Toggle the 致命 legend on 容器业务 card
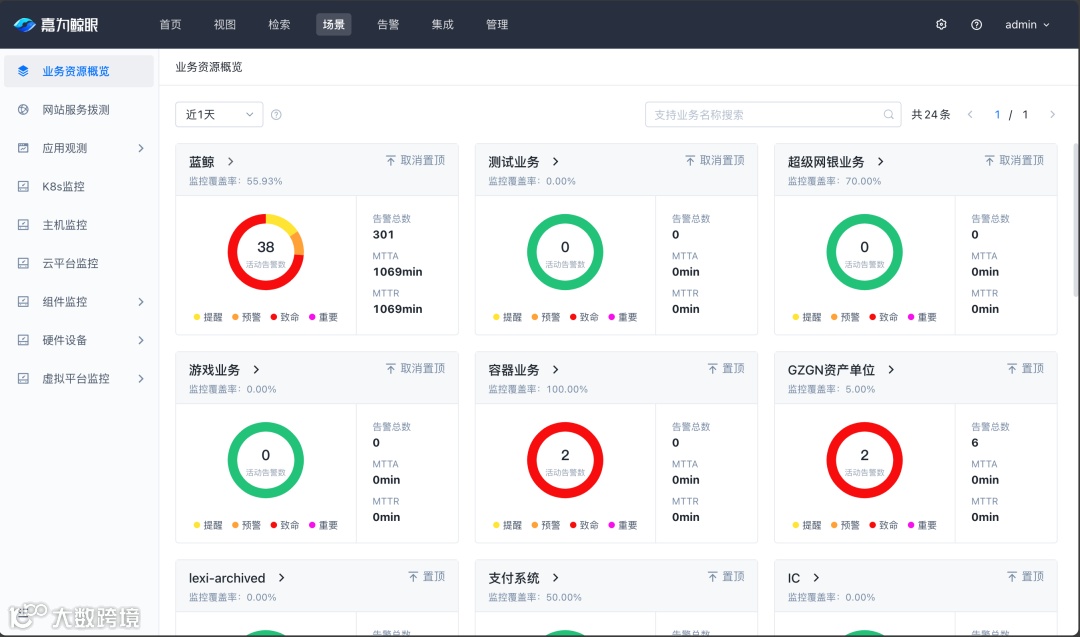 click(x=584, y=525)
